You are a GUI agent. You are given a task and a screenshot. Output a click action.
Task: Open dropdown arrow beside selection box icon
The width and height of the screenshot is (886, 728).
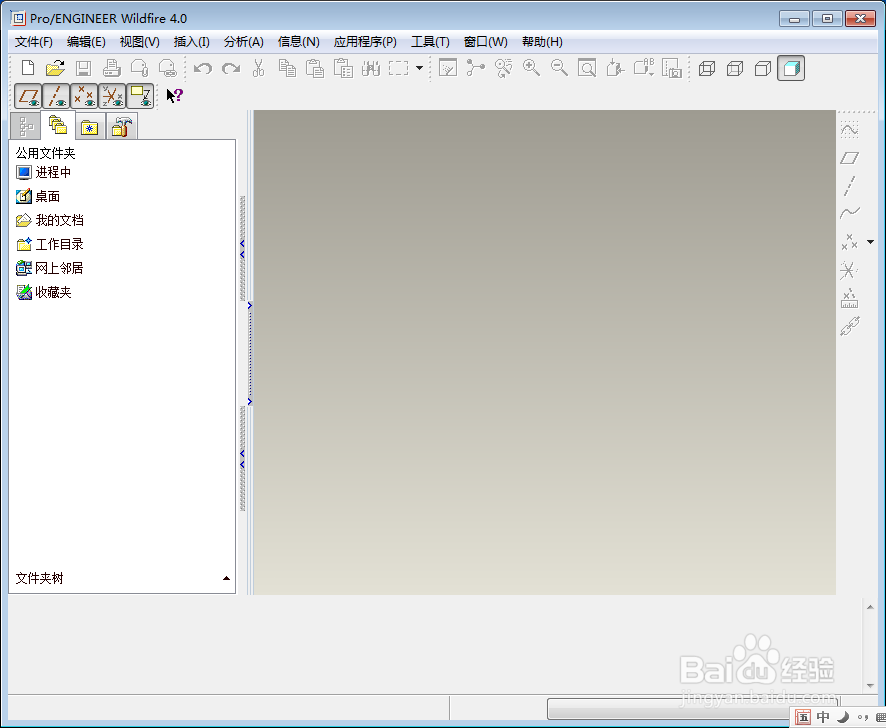(419, 68)
